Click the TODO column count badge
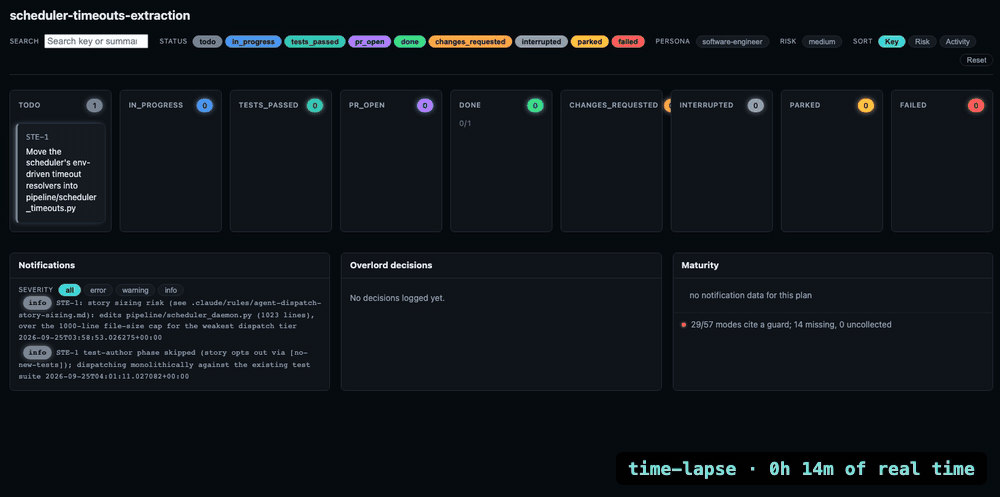Viewport: 1000px width, 497px height. pos(94,106)
